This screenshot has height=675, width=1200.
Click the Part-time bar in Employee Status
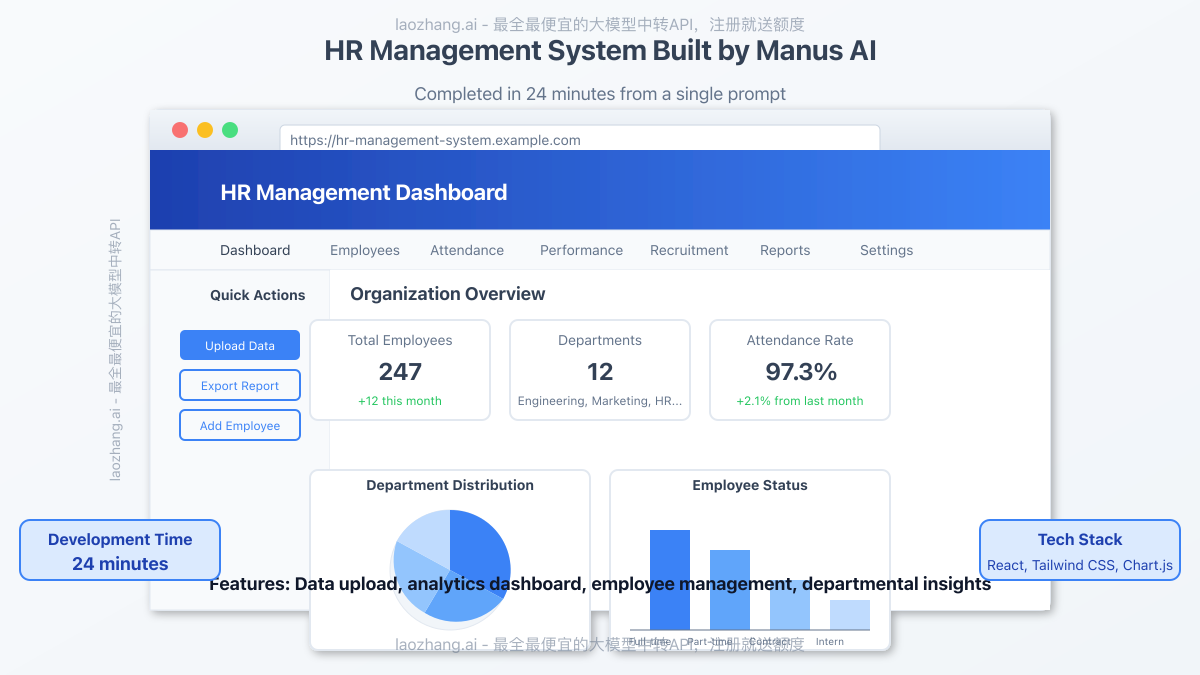pyautogui.click(x=730, y=590)
